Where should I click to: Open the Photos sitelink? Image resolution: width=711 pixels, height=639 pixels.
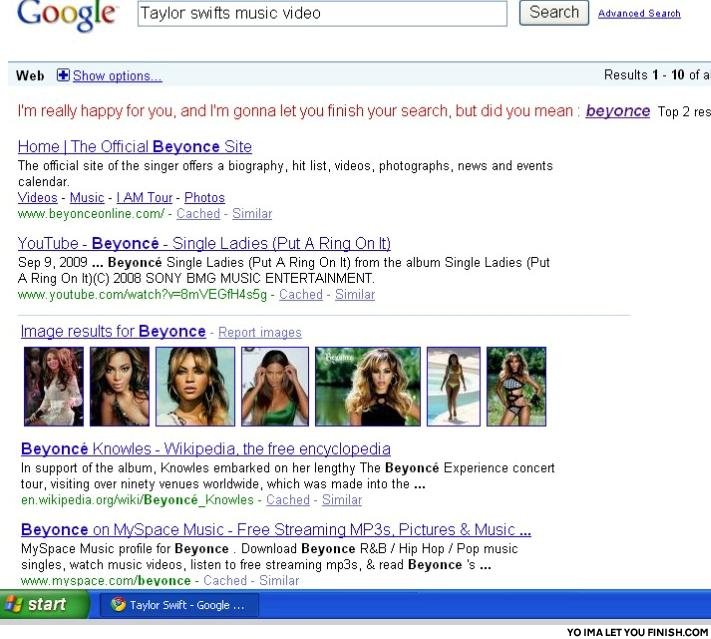click(205, 198)
